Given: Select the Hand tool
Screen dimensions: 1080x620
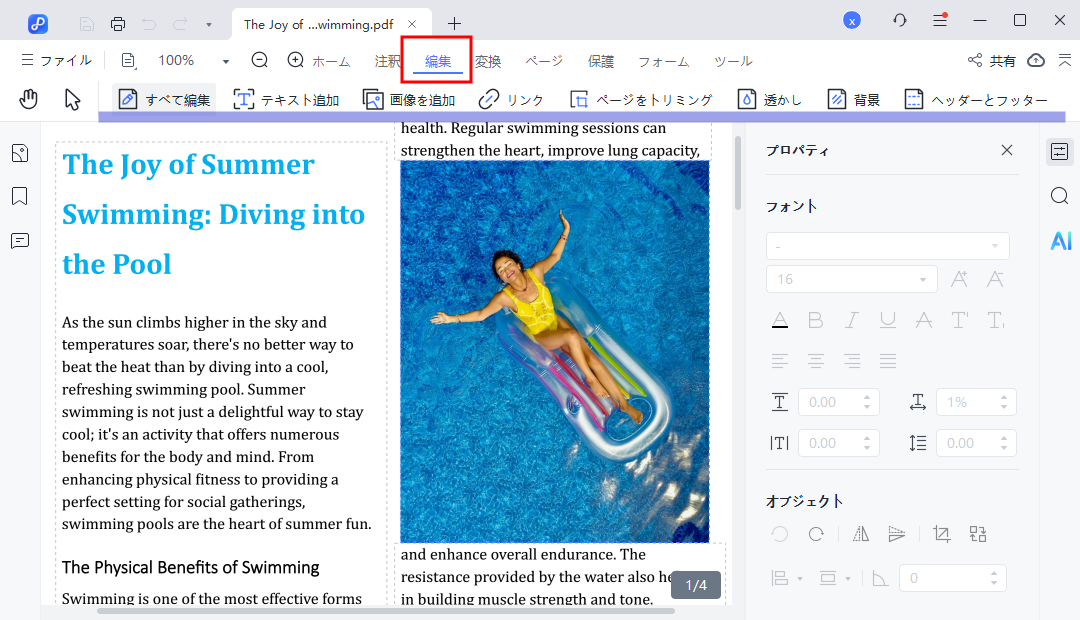Looking at the screenshot, I should (29, 98).
